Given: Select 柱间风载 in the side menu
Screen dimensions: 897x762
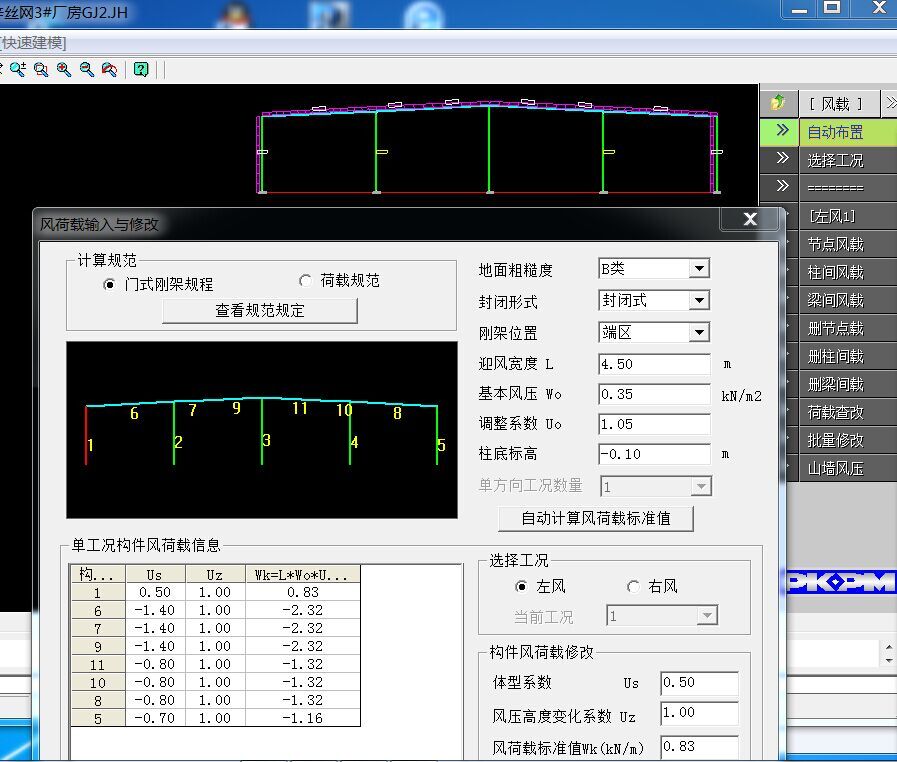Looking at the screenshot, I should pyautogui.click(x=847, y=272).
